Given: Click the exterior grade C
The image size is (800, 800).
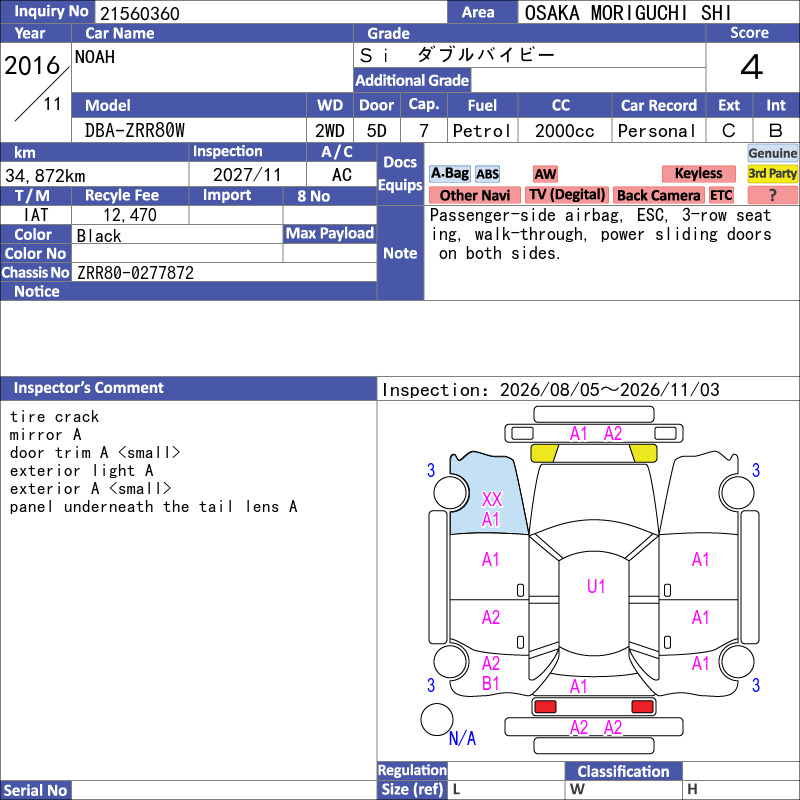Looking at the screenshot, I should pyautogui.click(x=729, y=131).
